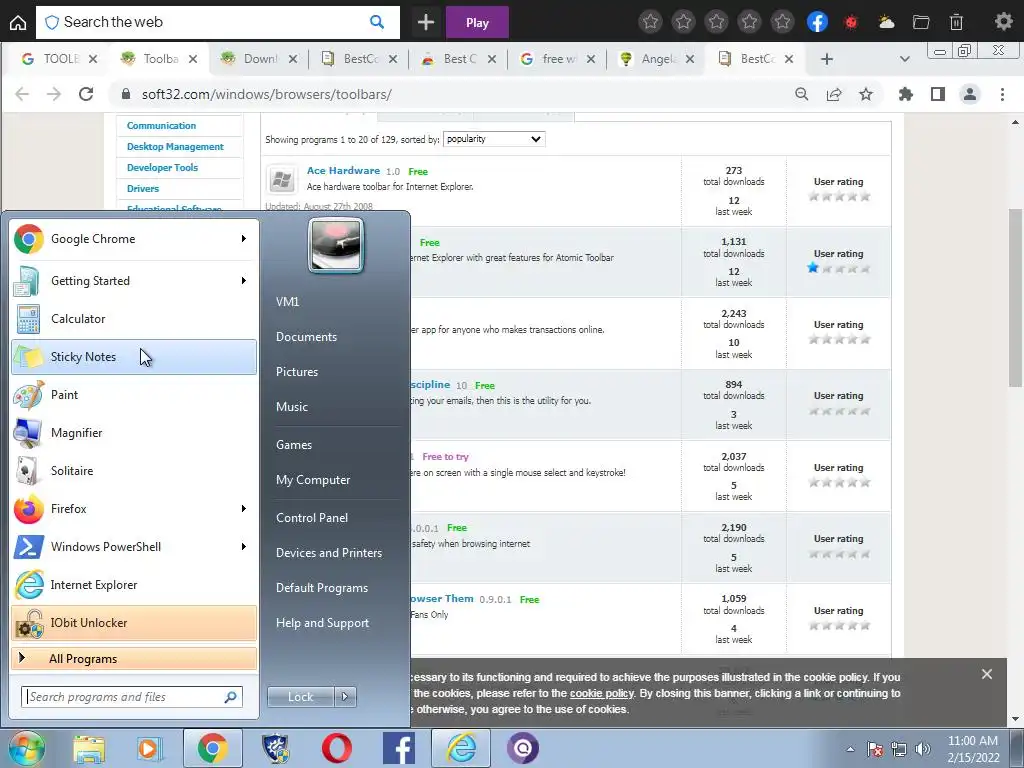Open Documents from Start menu
This screenshot has height=768, width=1024.
(x=306, y=336)
